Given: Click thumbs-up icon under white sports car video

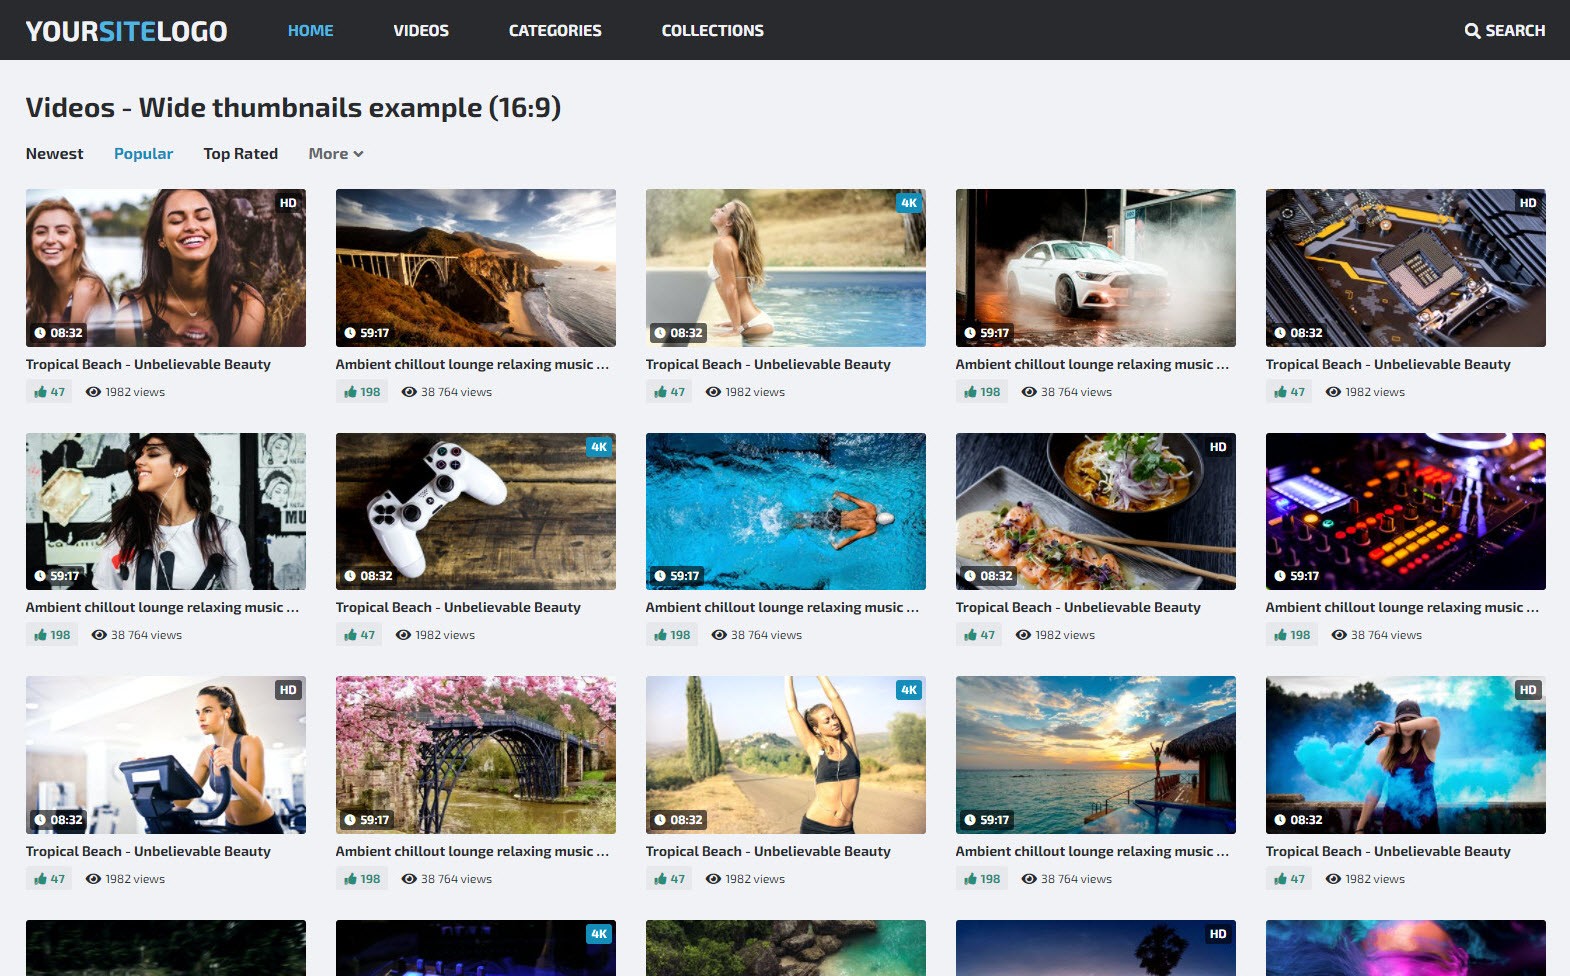Looking at the screenshot, I should [x=971, y=392].
